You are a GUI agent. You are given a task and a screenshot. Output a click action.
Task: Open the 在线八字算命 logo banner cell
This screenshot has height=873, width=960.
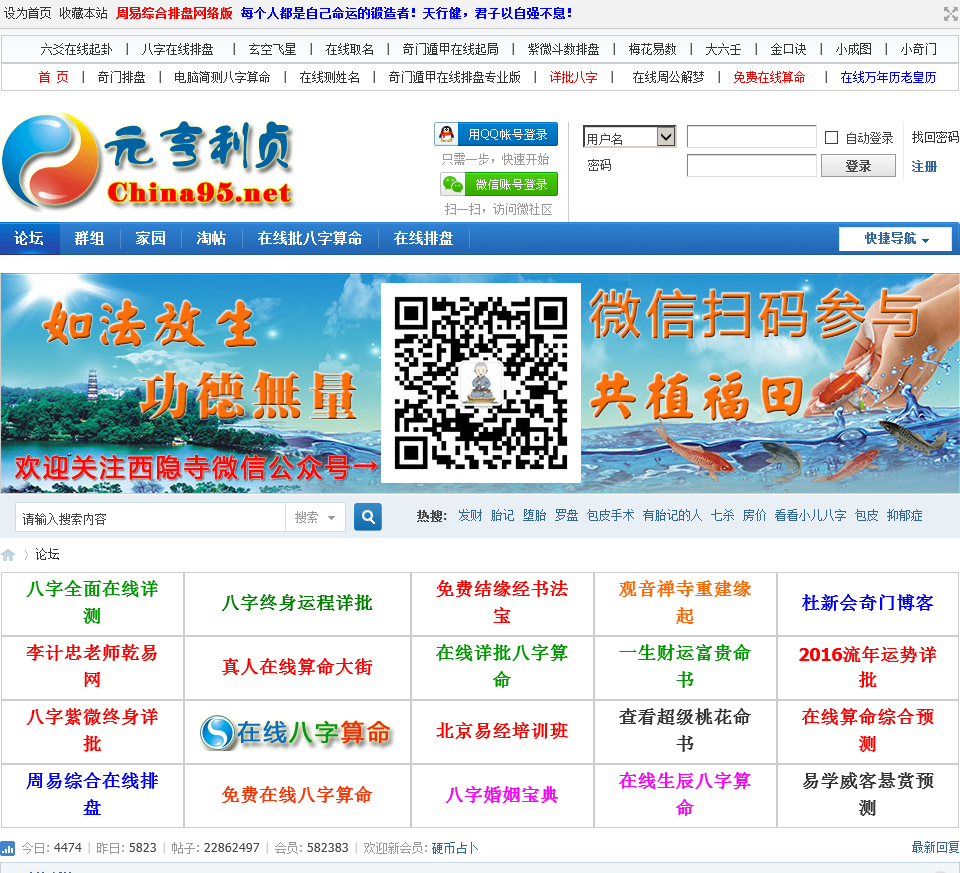point(297,732)
